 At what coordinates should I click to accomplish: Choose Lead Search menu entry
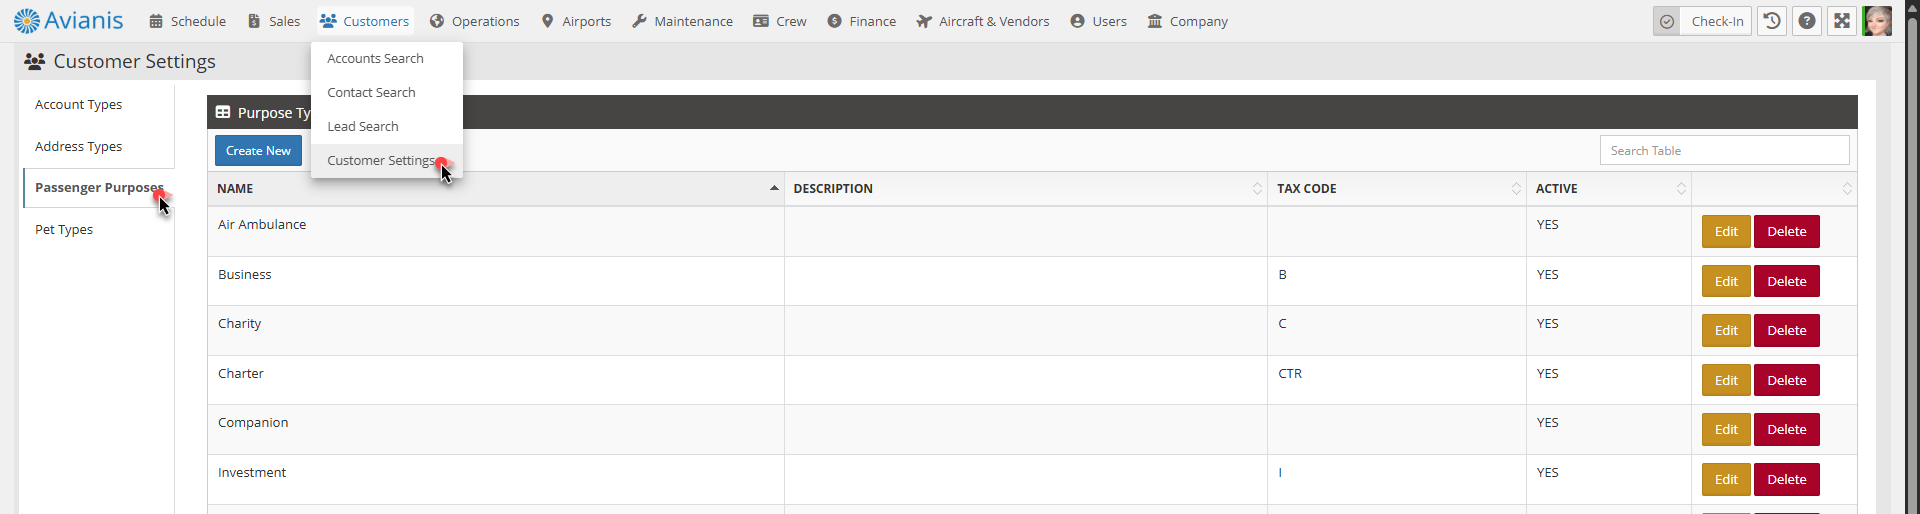363,126
